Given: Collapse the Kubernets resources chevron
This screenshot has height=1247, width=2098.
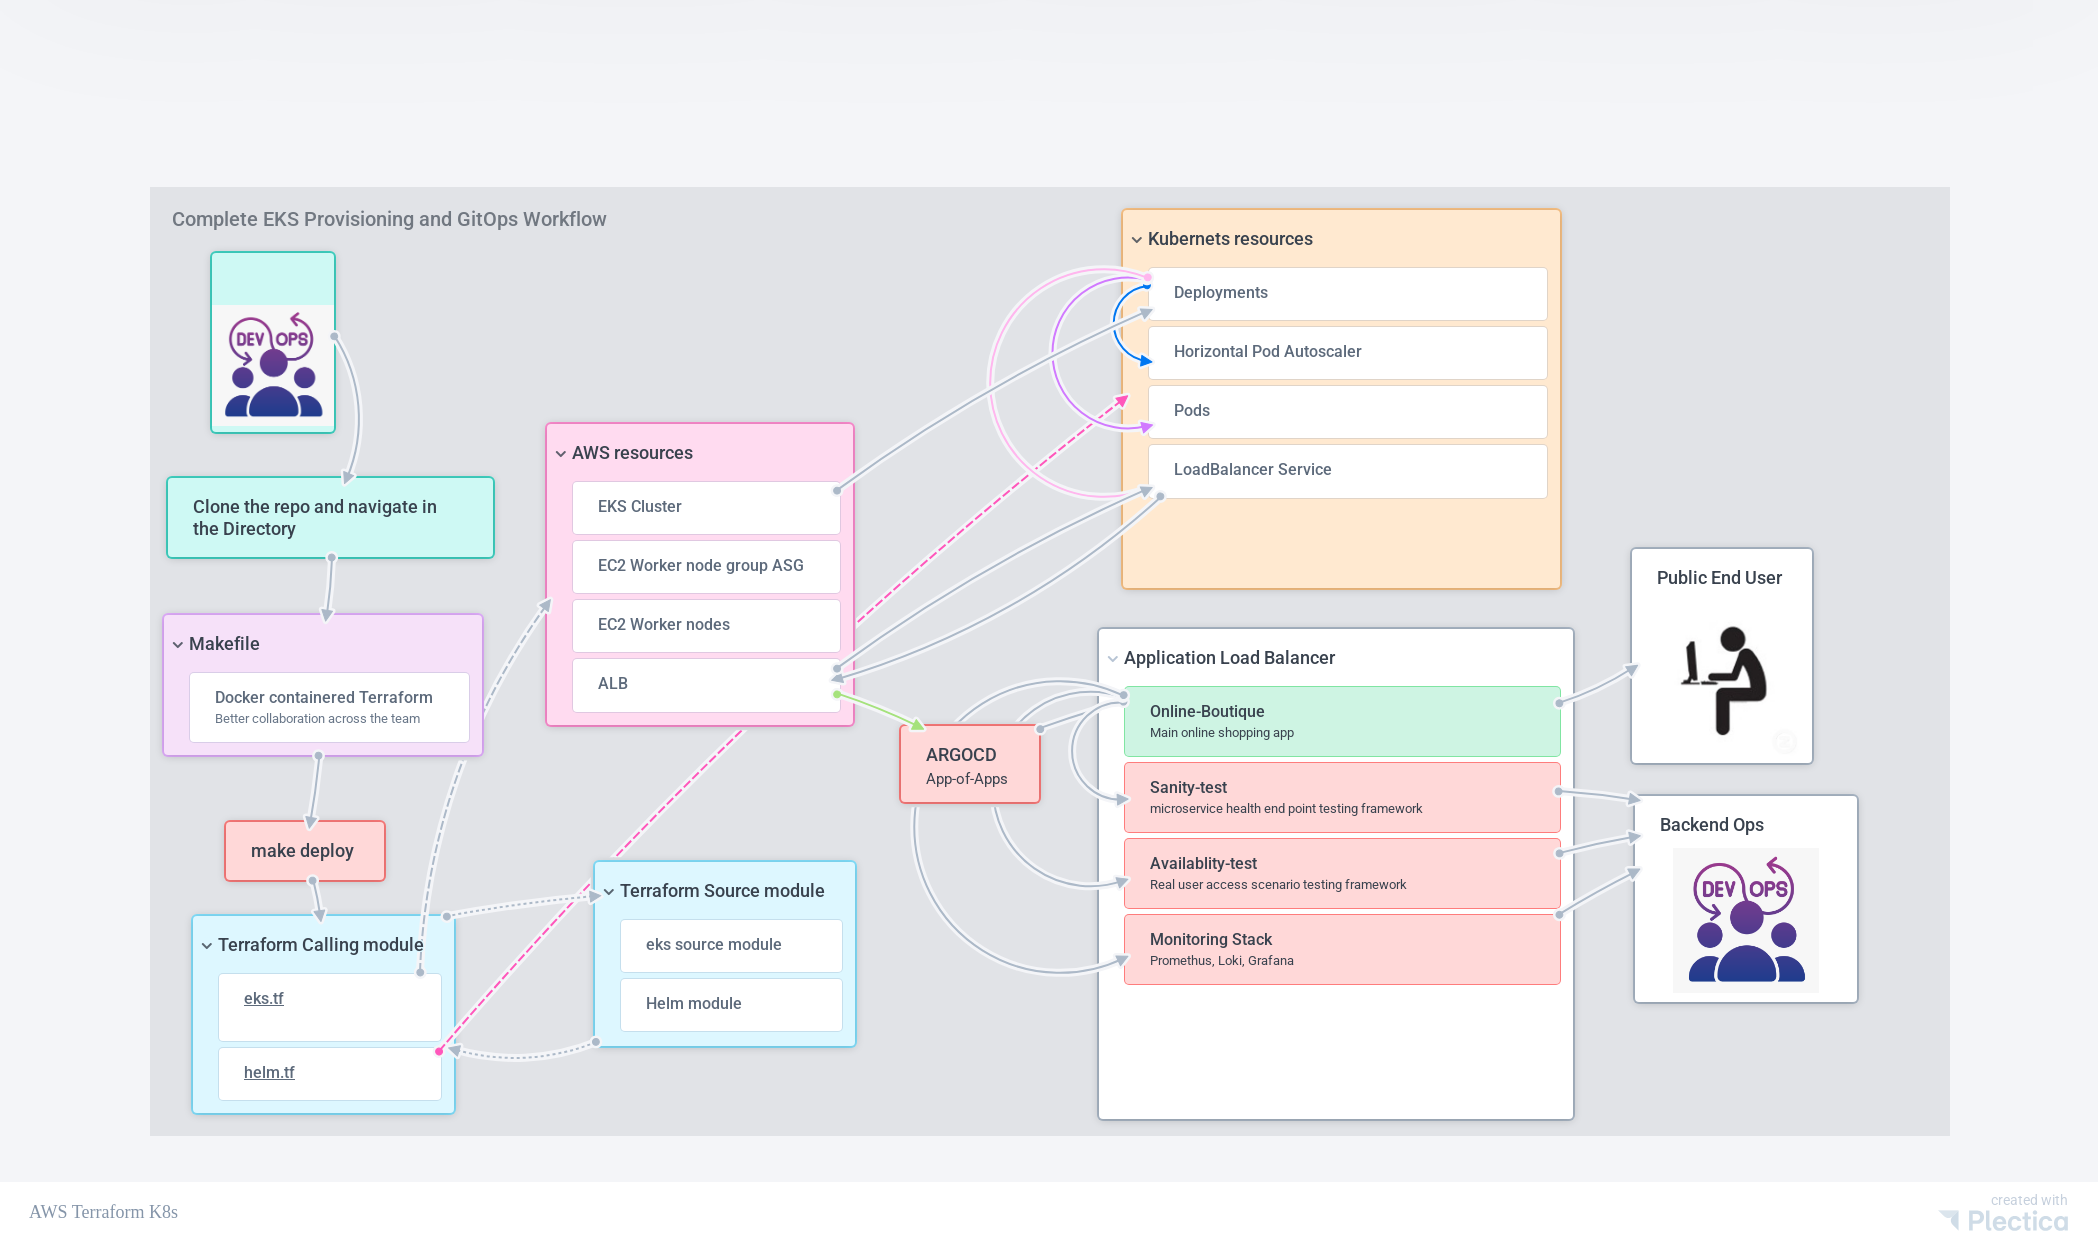Looking at the screenshot, I should coord(1137,240).
